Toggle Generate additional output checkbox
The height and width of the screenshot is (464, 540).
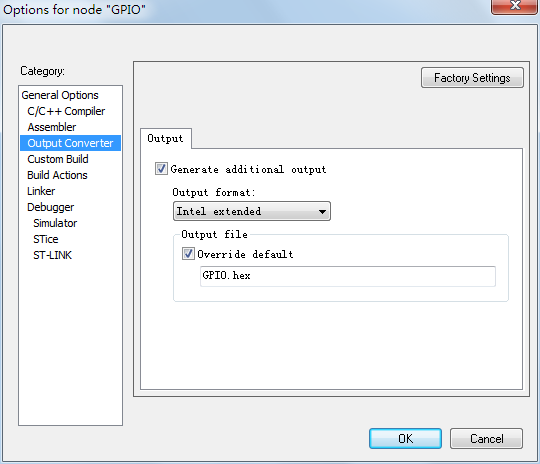pyautogui.click(x=161, y=169)
